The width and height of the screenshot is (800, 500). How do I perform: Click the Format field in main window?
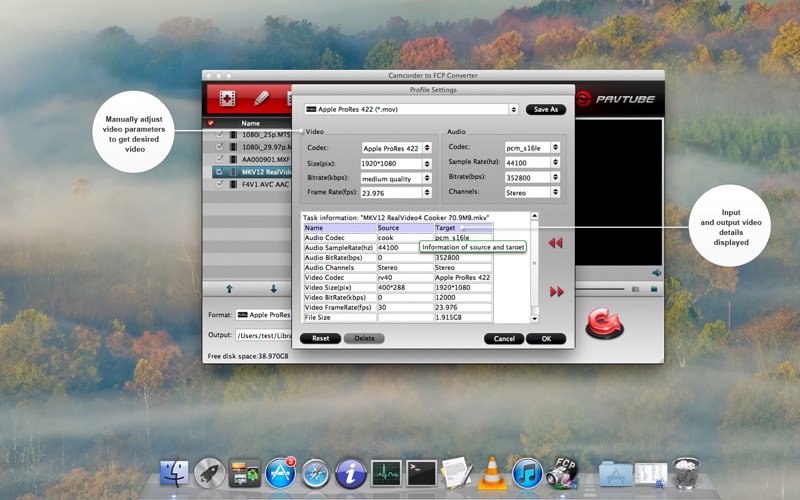(264, 315)
